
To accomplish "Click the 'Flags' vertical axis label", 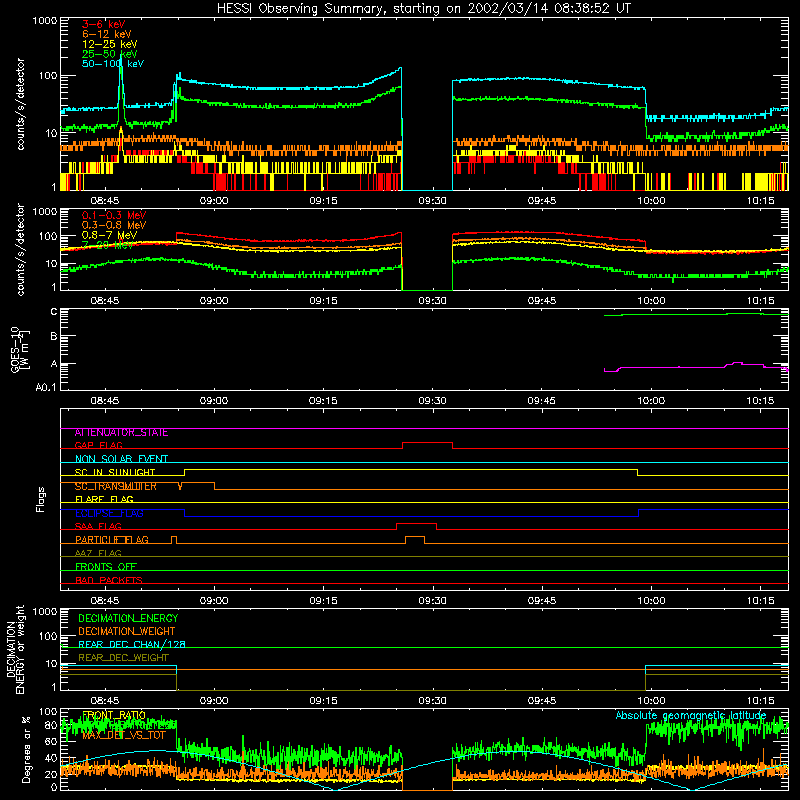I will click(x=40, y=499).
